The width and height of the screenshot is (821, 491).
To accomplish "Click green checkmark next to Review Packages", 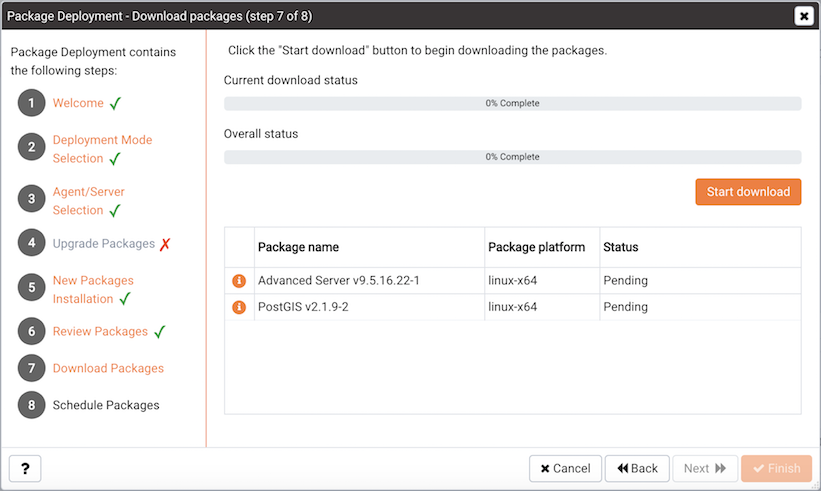I will (x=160, y=331).
